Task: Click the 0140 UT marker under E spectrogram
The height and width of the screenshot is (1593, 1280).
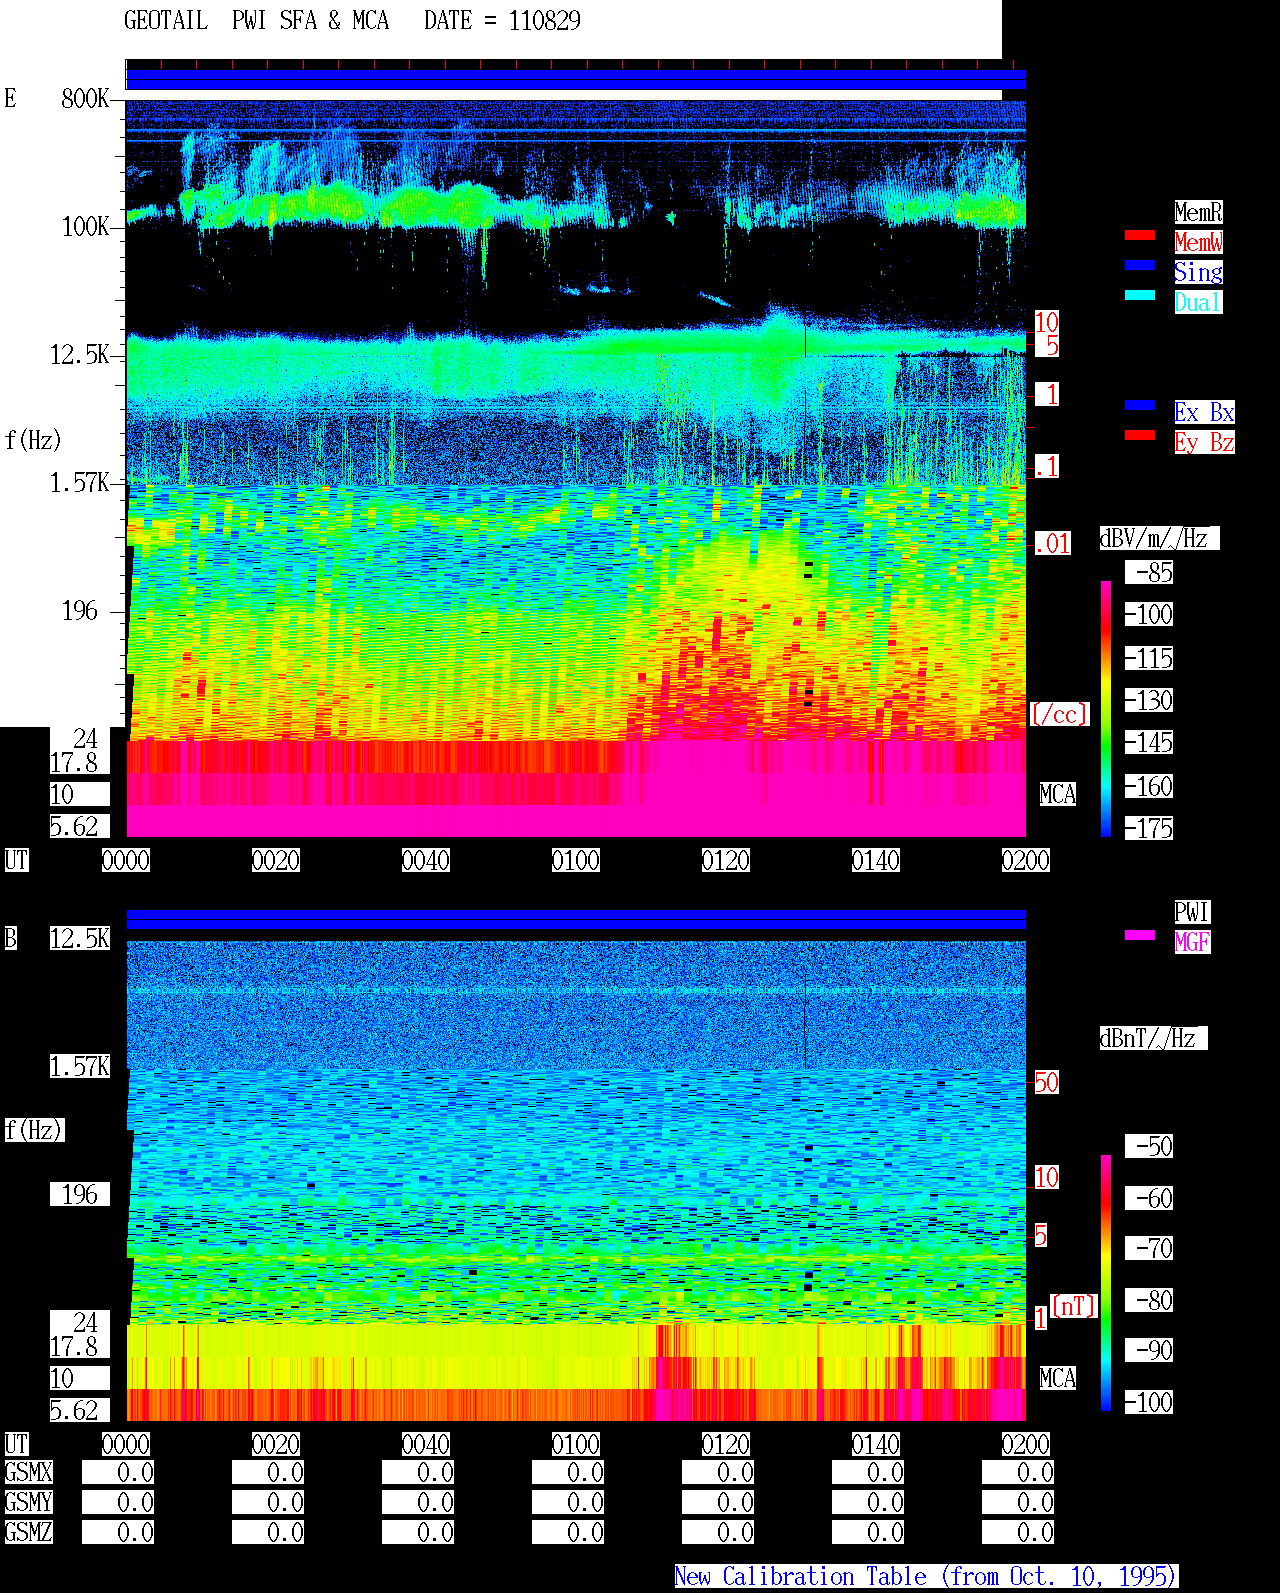Action: tap(876, 860)
